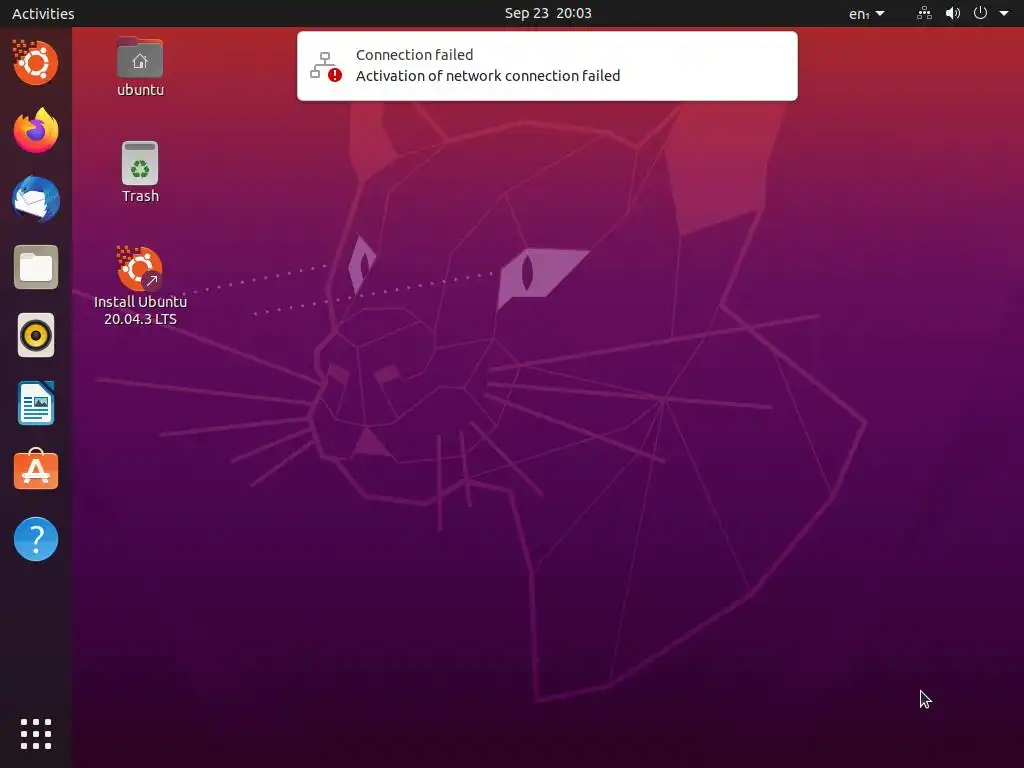Expand system menu arrow beside power icon
1024x768 pixels.
click(x=1004, y=13)
